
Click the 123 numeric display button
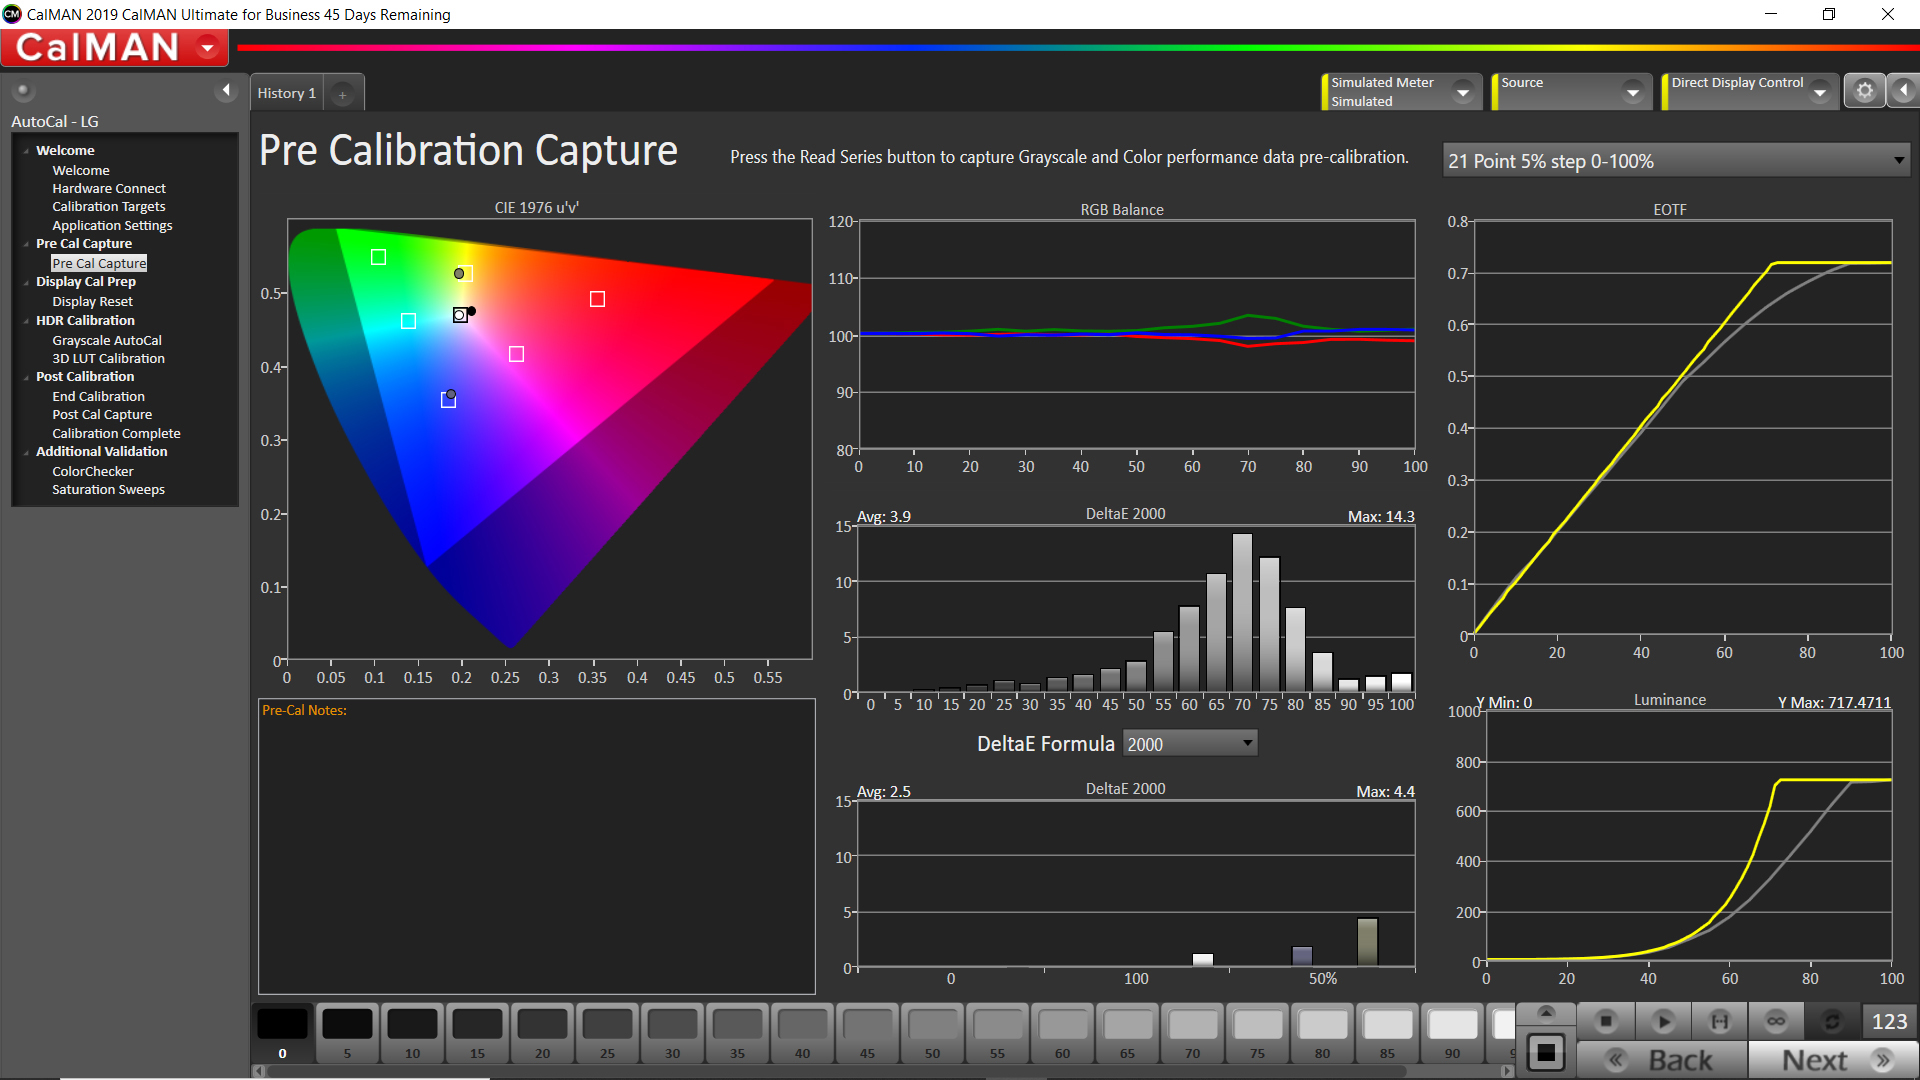click(x=1889, y=1021)
